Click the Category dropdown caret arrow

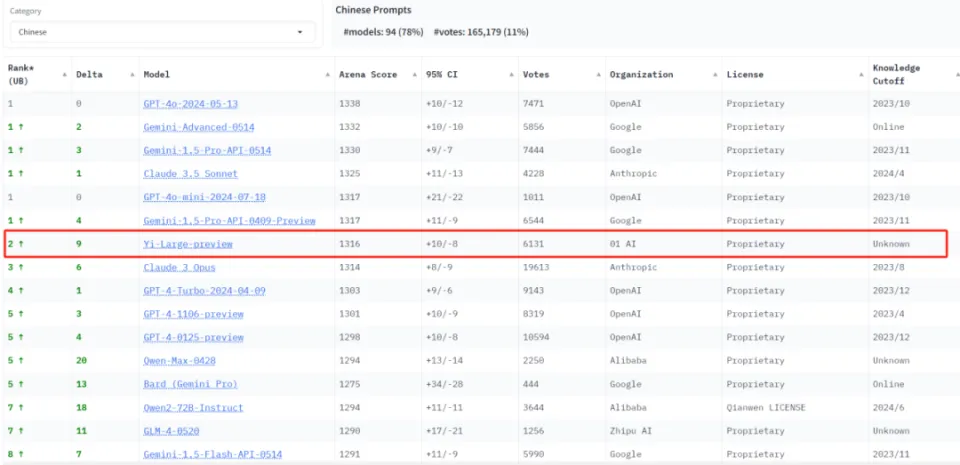point(299,32)
